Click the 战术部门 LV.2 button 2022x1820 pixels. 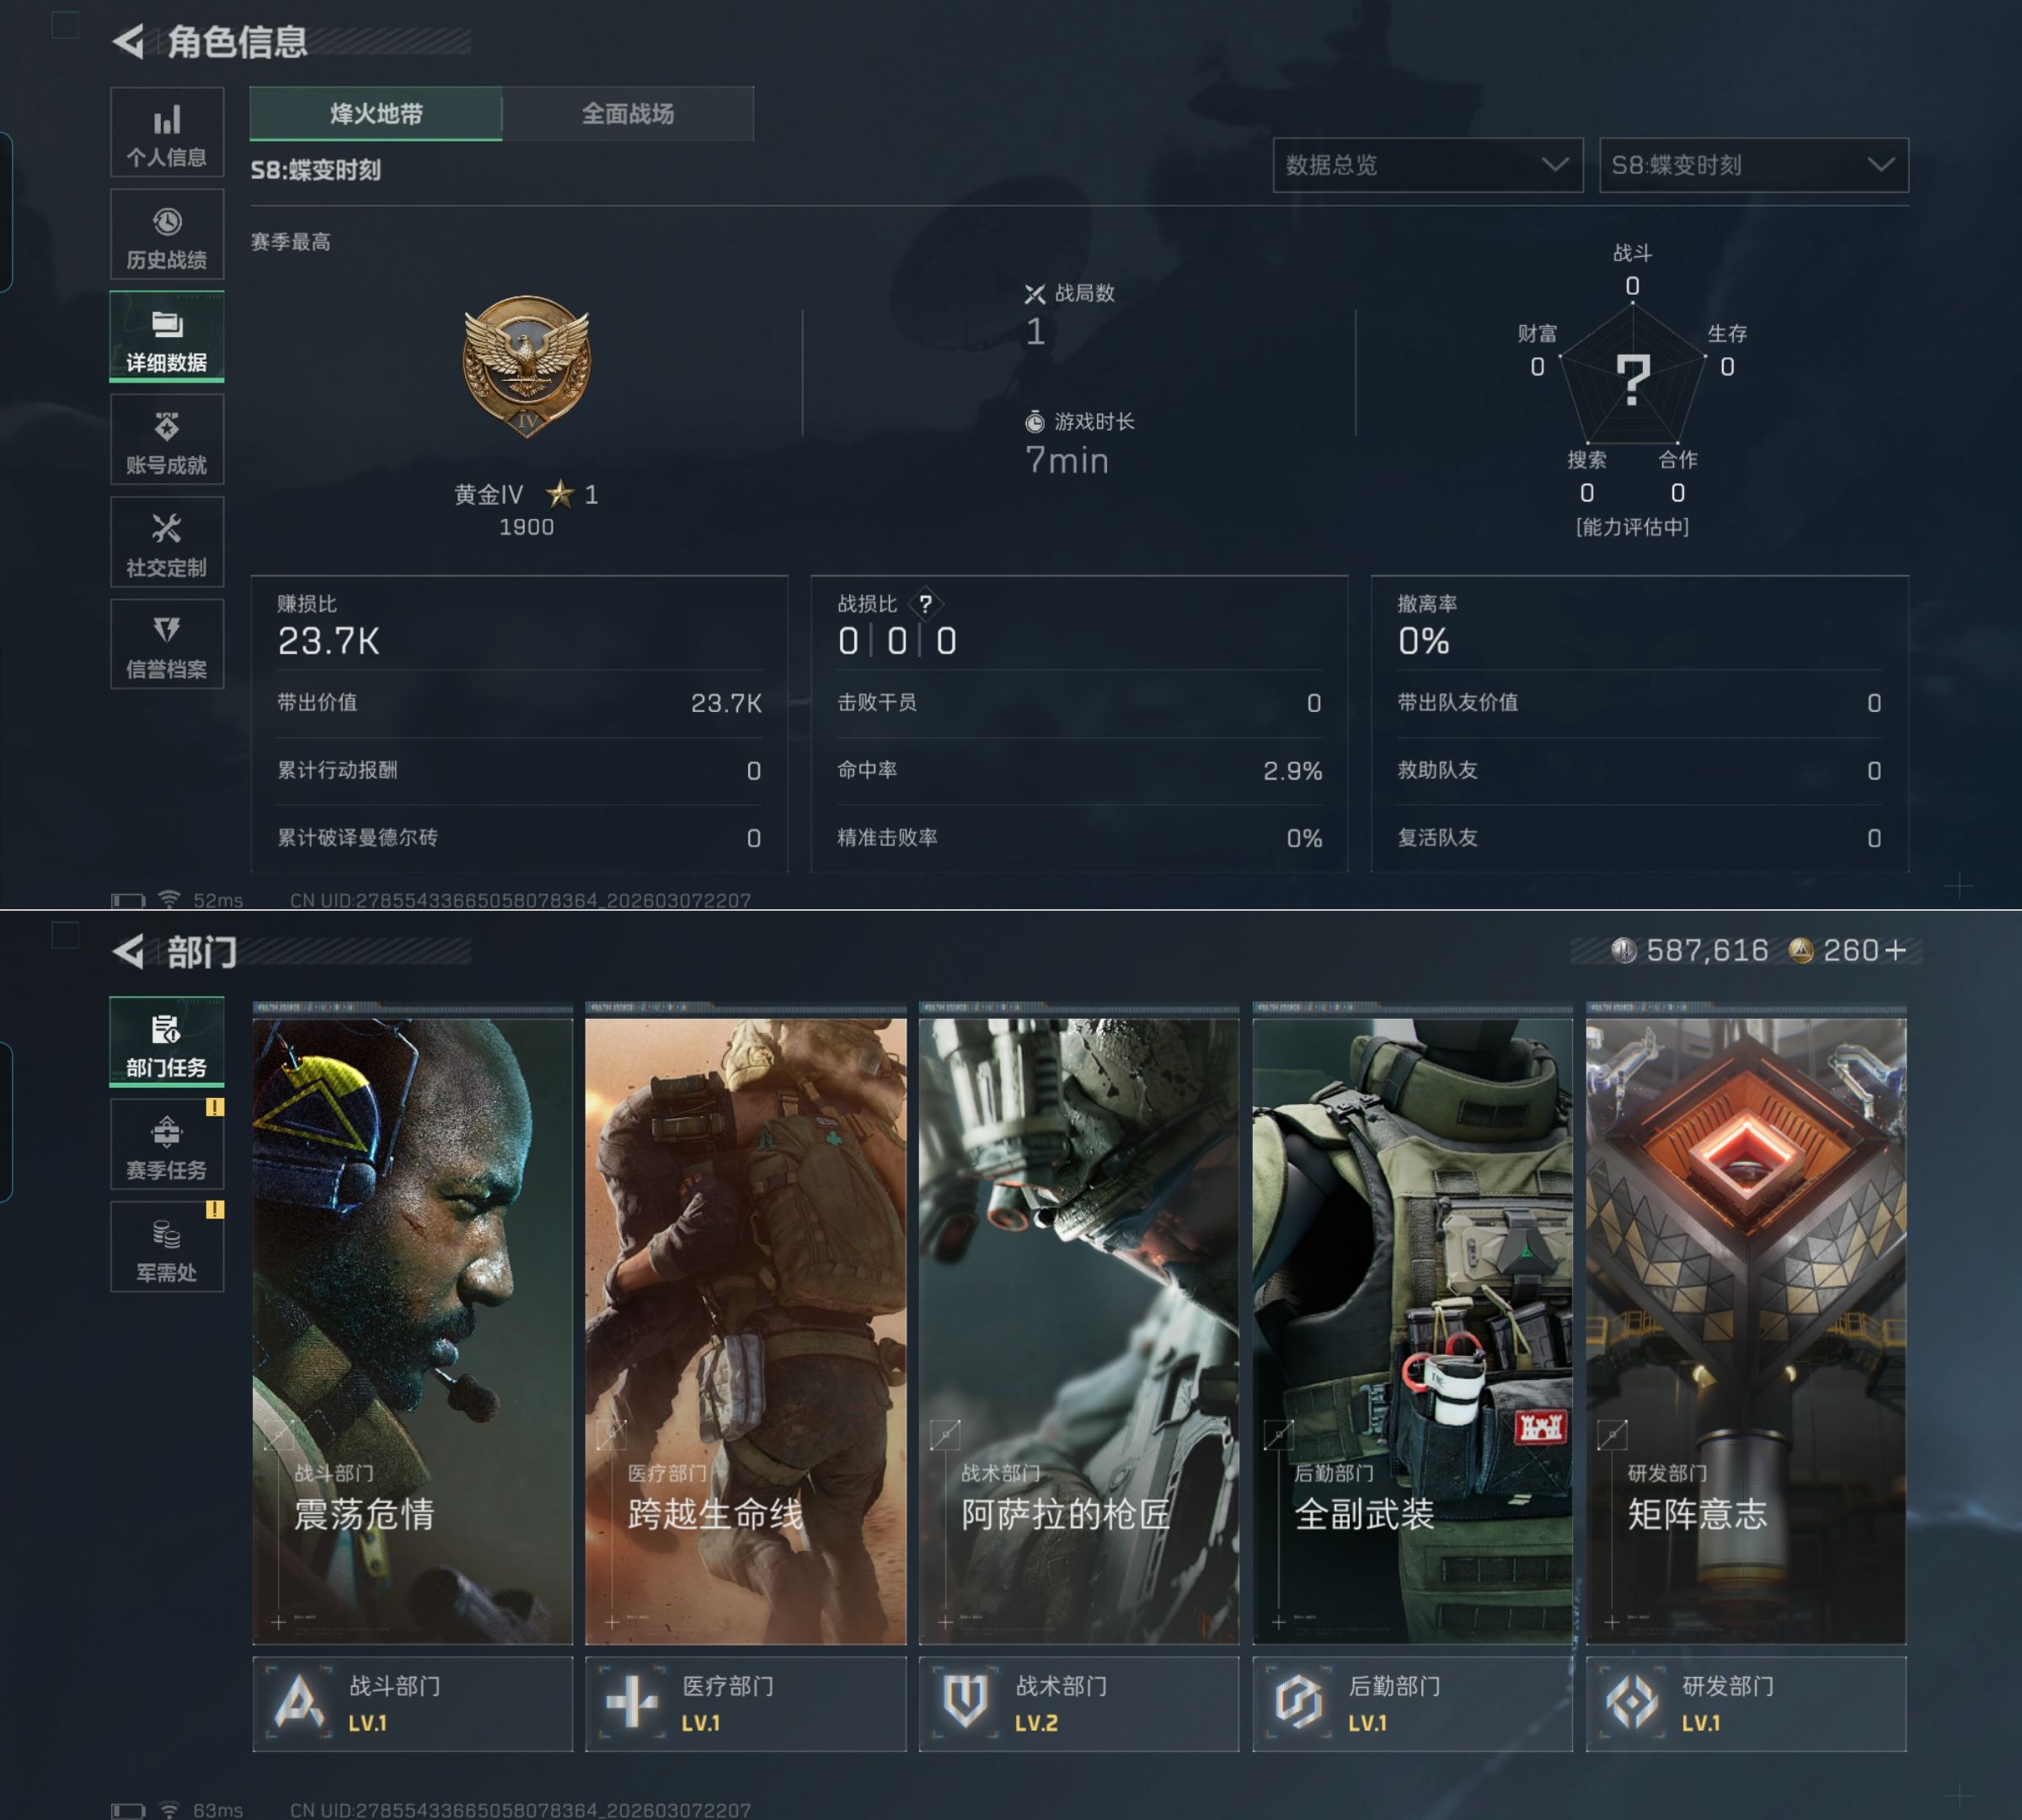(1078, 1703)
